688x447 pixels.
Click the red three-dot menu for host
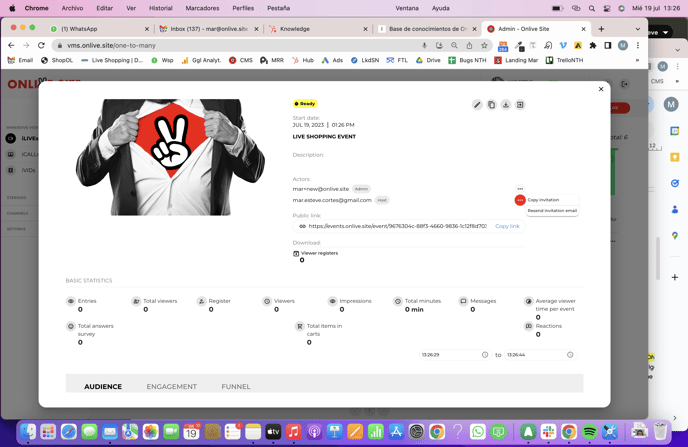(520, 200)
